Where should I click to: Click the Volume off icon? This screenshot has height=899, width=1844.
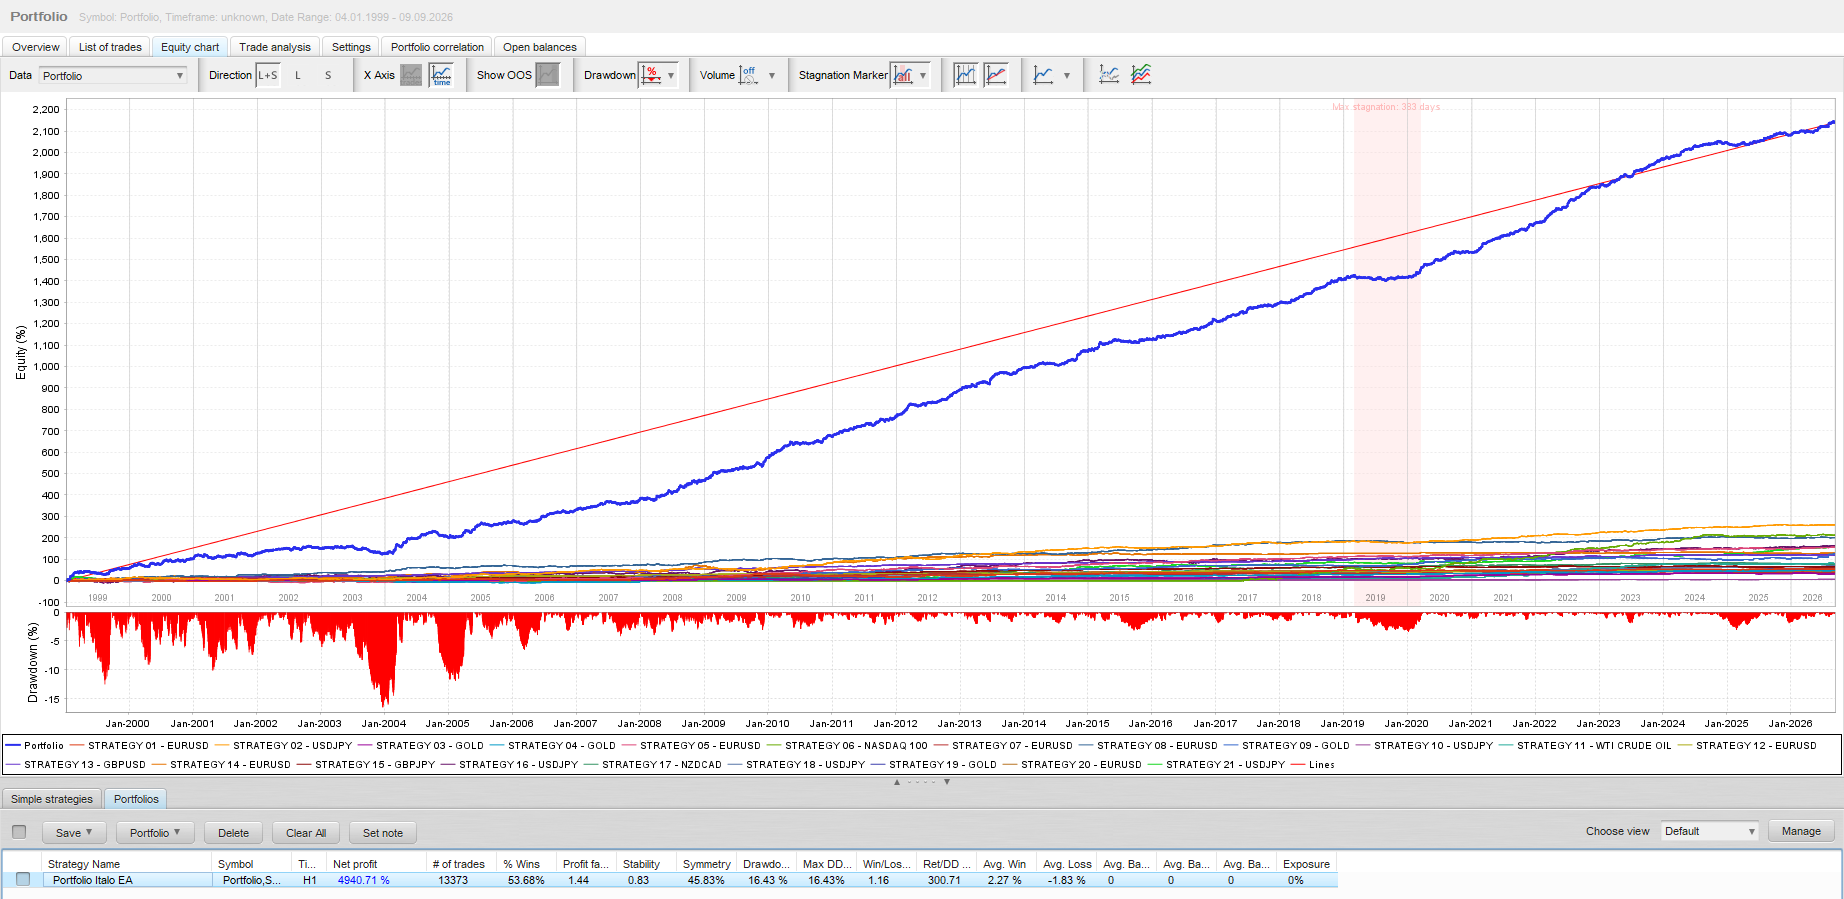click(749, 75)
